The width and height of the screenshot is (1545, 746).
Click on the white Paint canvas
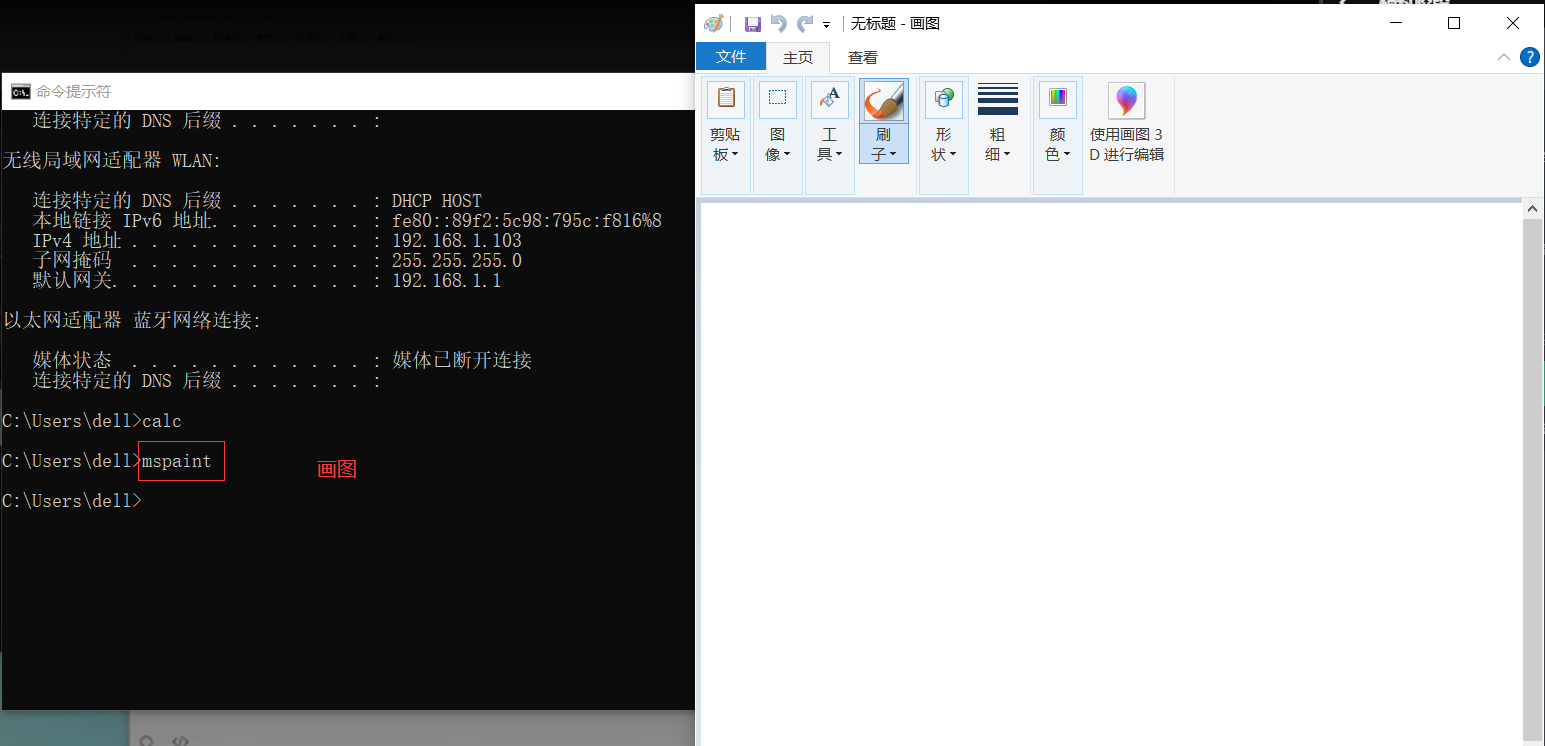point(1110,475)
